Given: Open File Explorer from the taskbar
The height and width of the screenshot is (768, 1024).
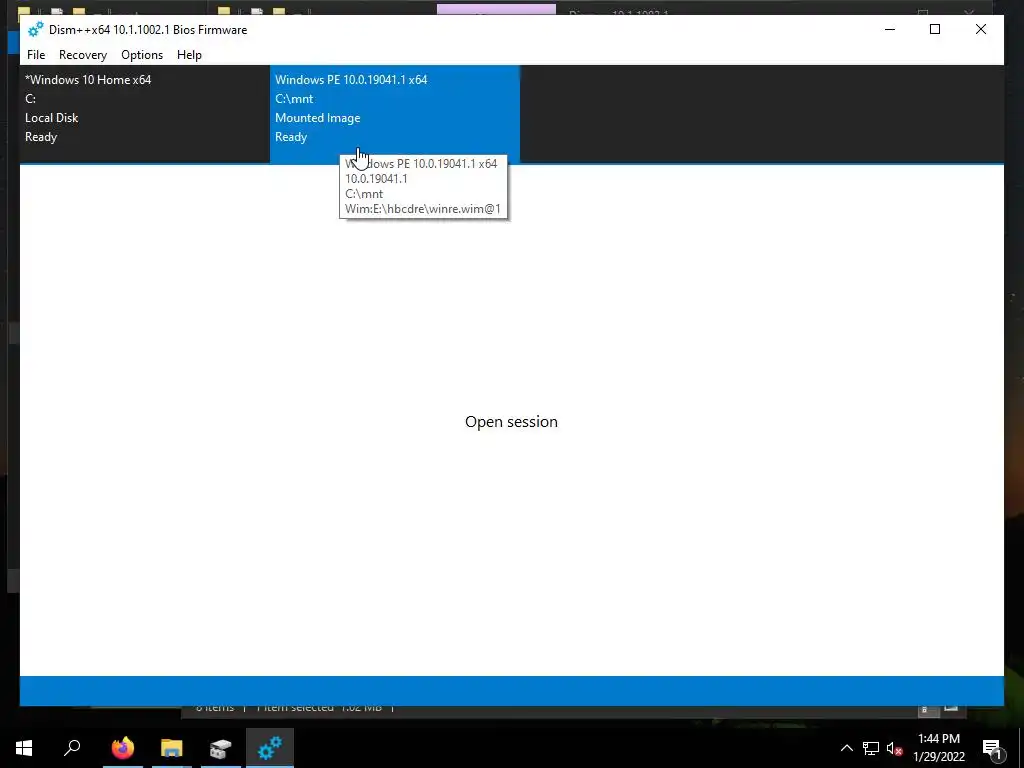Looking at the screenshot, I should pos(171,748).
